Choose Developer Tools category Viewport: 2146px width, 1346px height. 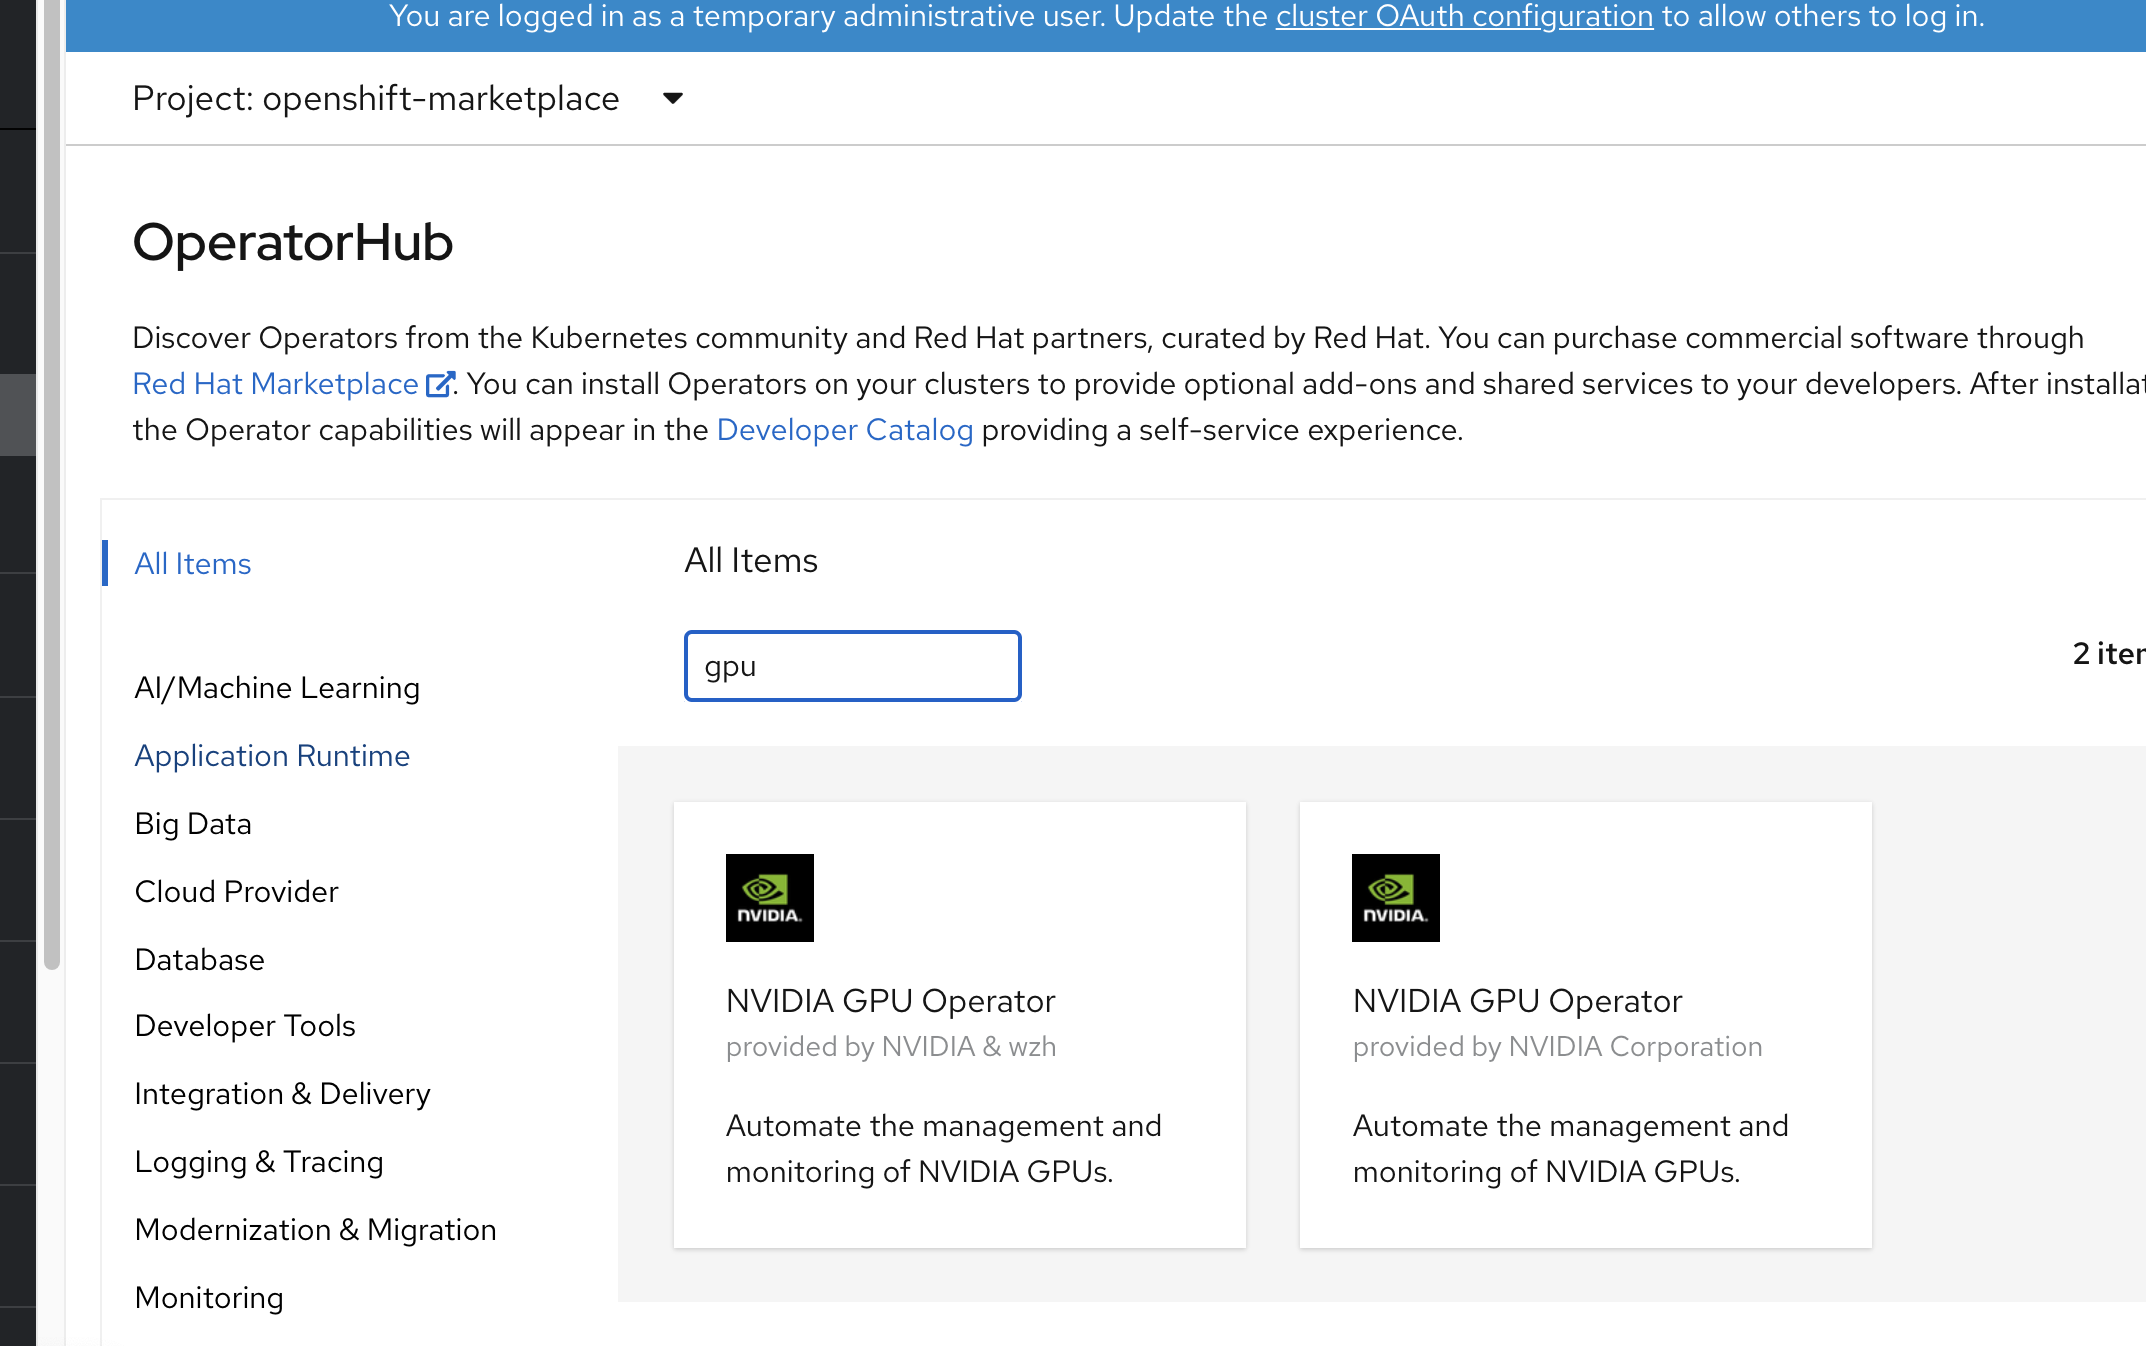point(245,1026)
